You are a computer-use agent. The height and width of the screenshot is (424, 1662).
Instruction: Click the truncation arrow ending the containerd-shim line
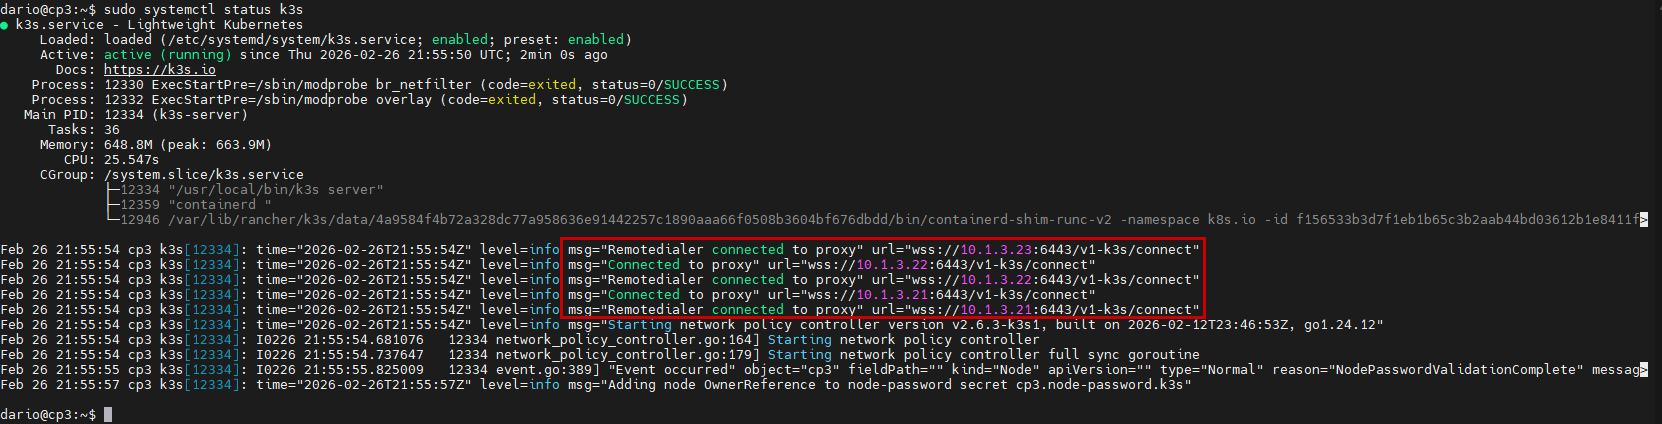[1644, 220]
